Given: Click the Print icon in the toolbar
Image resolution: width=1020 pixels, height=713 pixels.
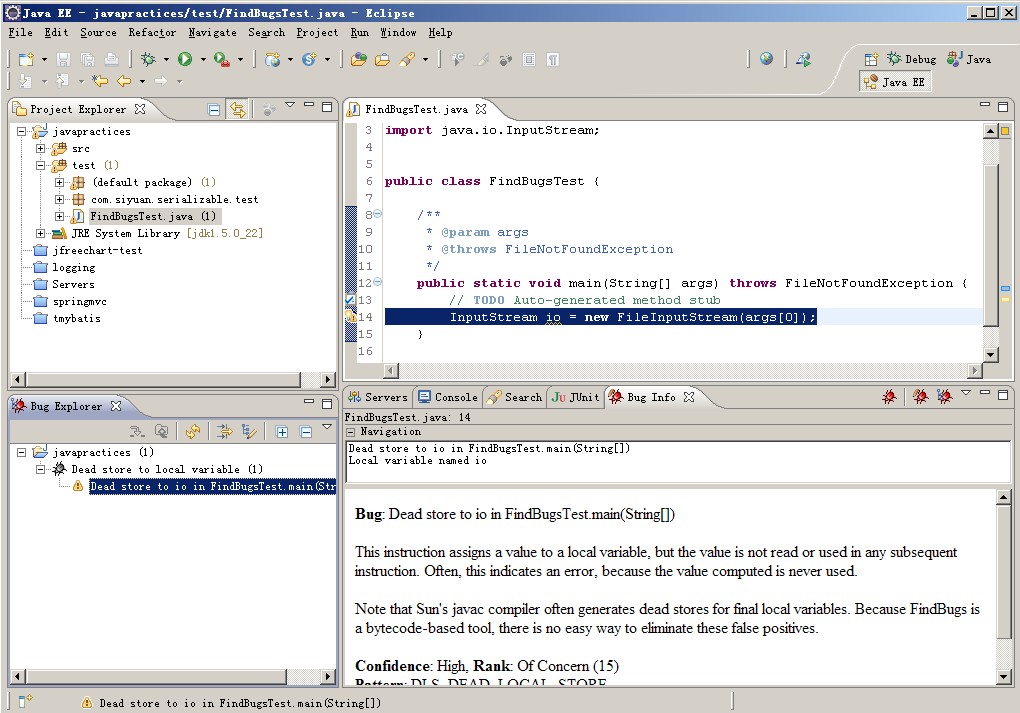Looking at the screenshot, I should [110, 59].
